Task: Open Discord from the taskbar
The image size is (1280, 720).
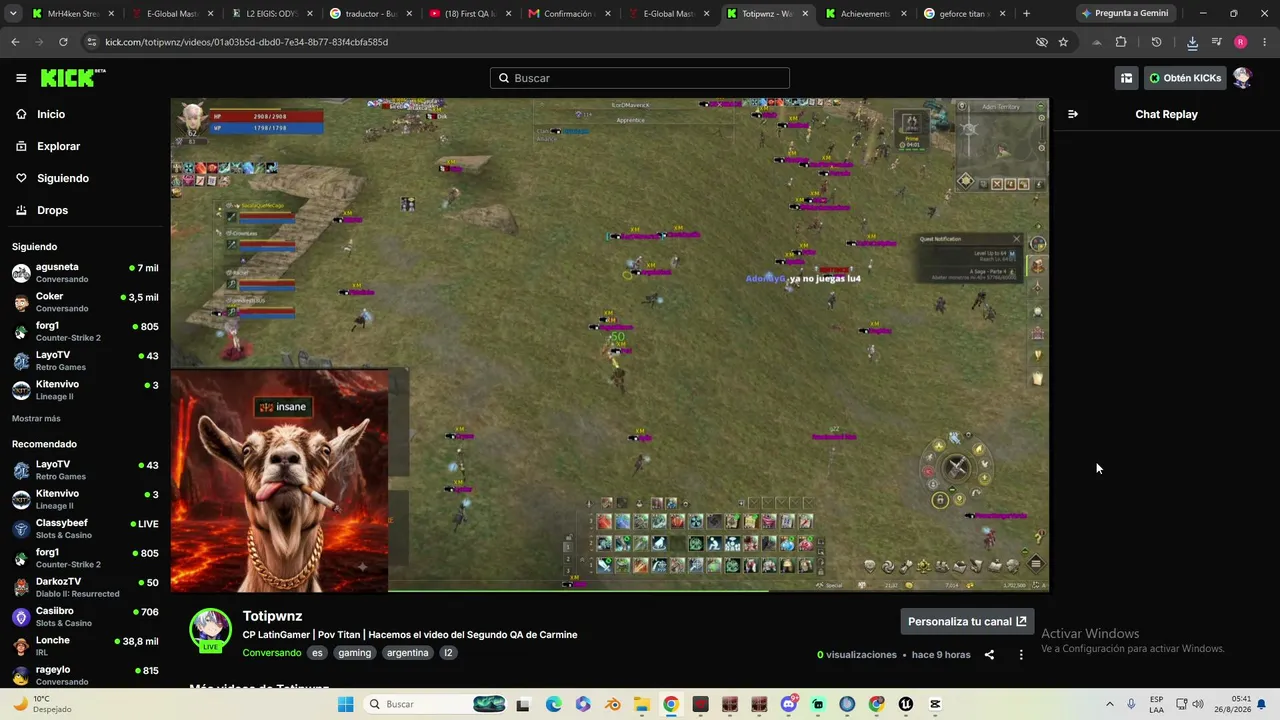Action: click(788, 704)
